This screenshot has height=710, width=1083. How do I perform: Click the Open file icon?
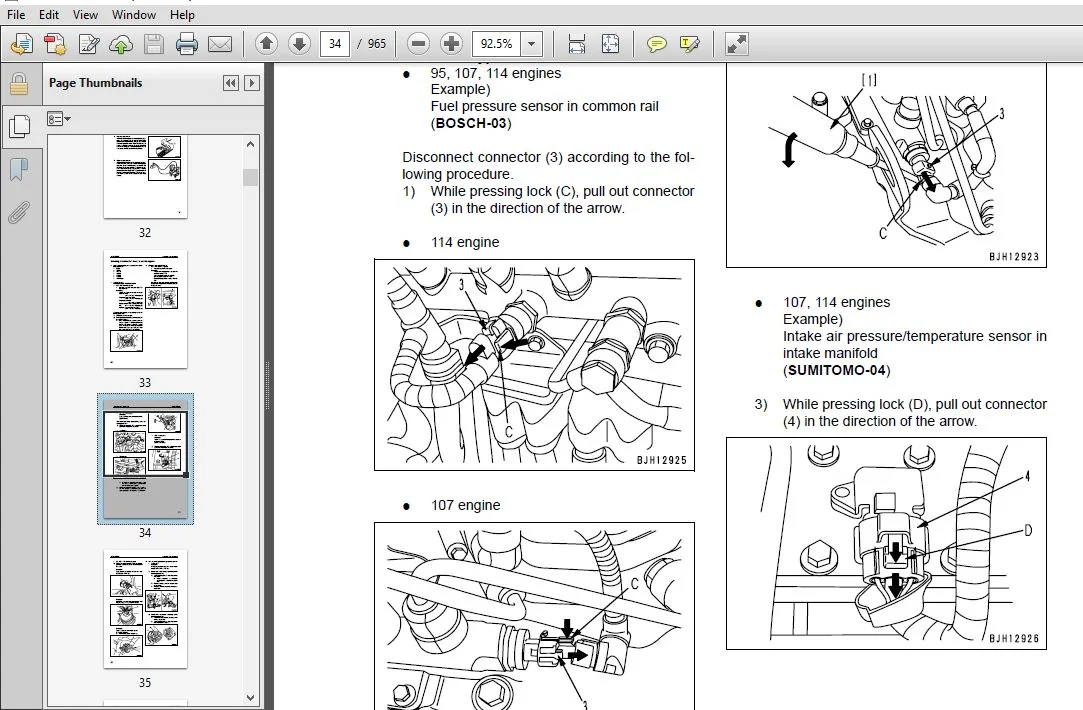pyautogui.click(x=22, y=44)
